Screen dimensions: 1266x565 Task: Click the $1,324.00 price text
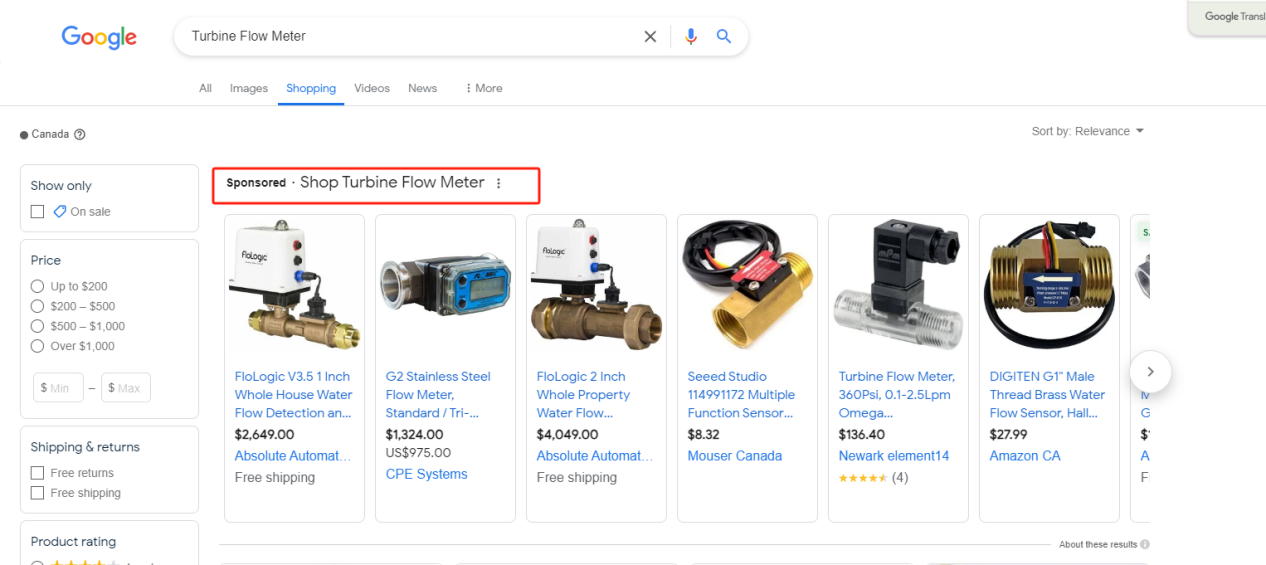(x=414, y=435)
